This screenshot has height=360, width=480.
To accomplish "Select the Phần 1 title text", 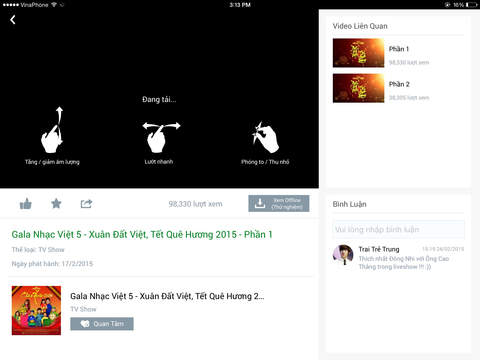I will pos(399,49).
